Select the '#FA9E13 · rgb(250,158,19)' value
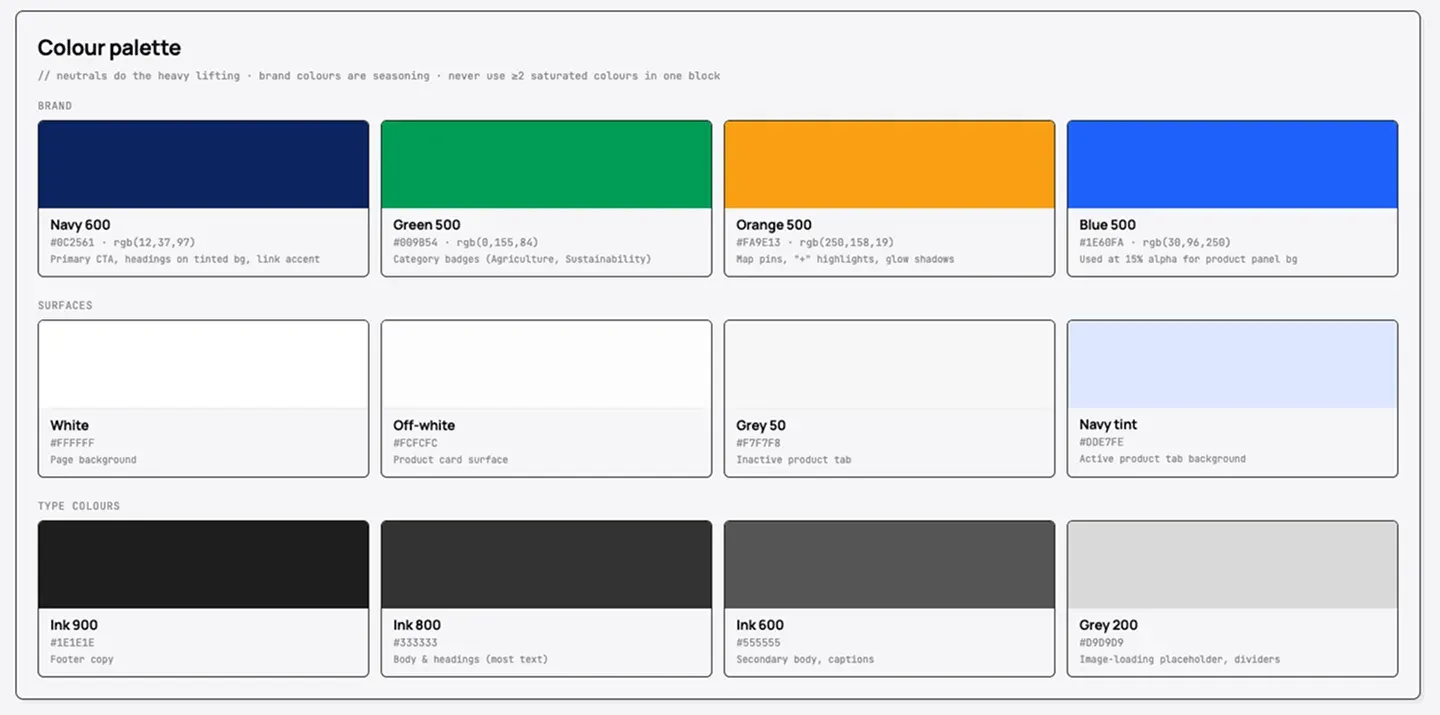This screenshot has width=1440, height=715. [x=815, y=242]
